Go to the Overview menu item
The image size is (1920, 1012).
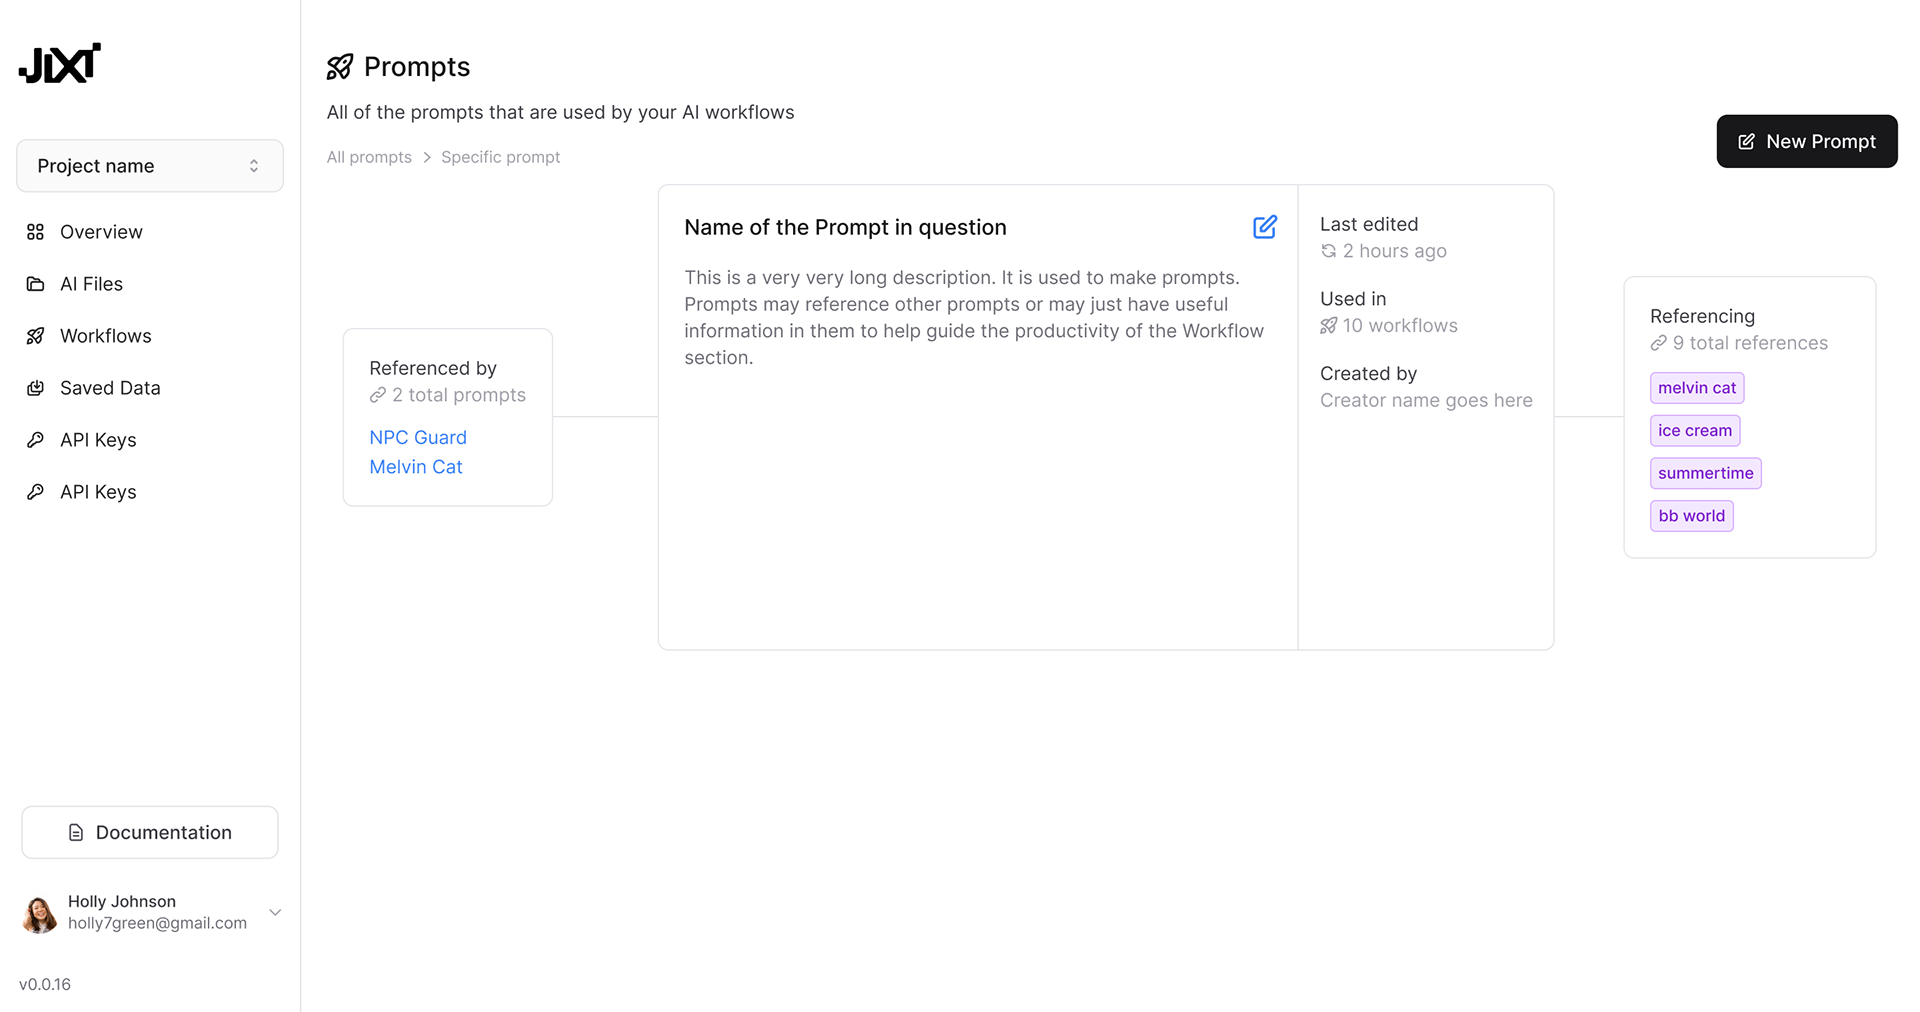point(101,232)
